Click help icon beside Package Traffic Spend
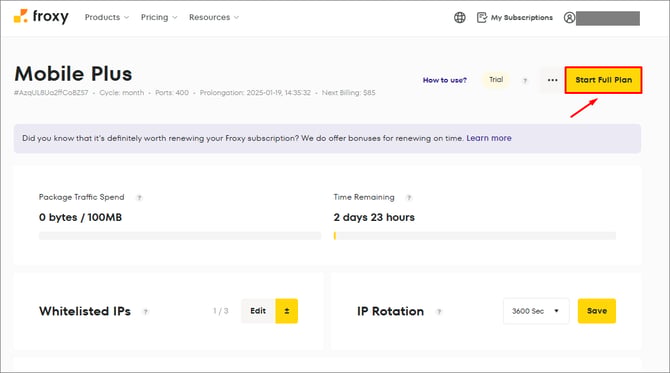This screenshot has width=670, height=373. 139,197
